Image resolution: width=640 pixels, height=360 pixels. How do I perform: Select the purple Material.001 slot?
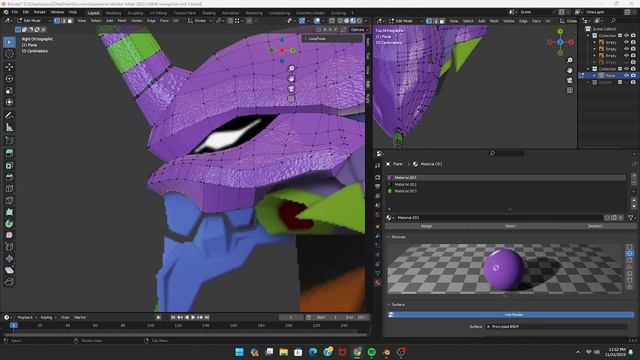coord(506,178)
